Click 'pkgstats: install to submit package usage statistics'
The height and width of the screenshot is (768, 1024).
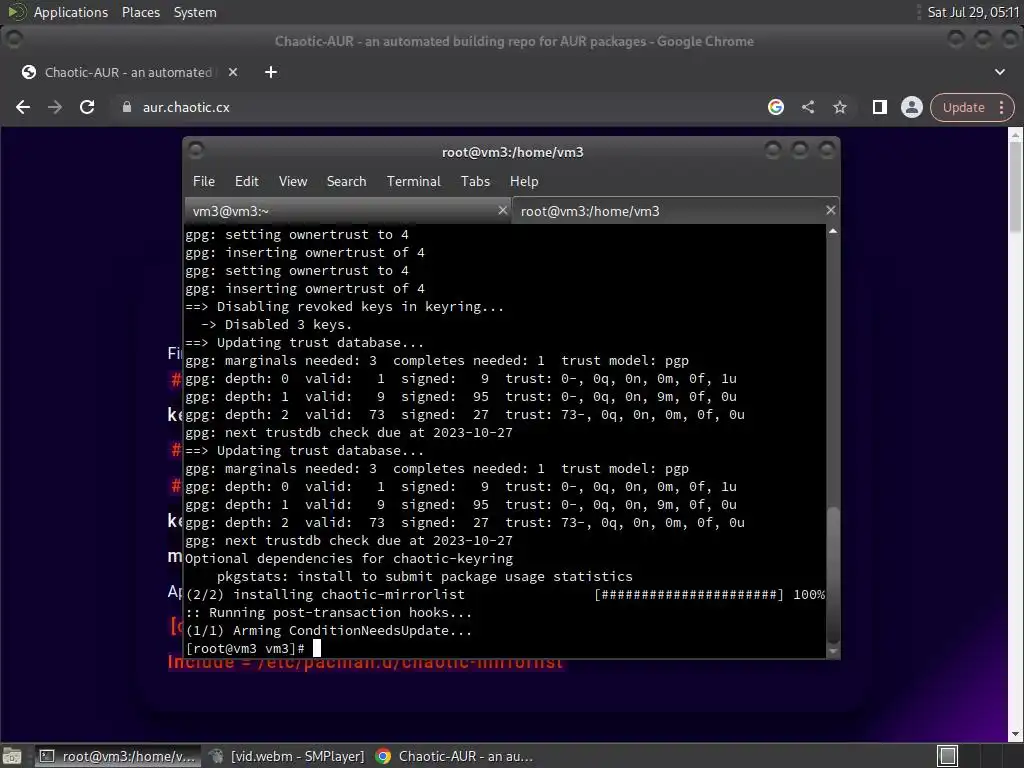coord(424,577)
